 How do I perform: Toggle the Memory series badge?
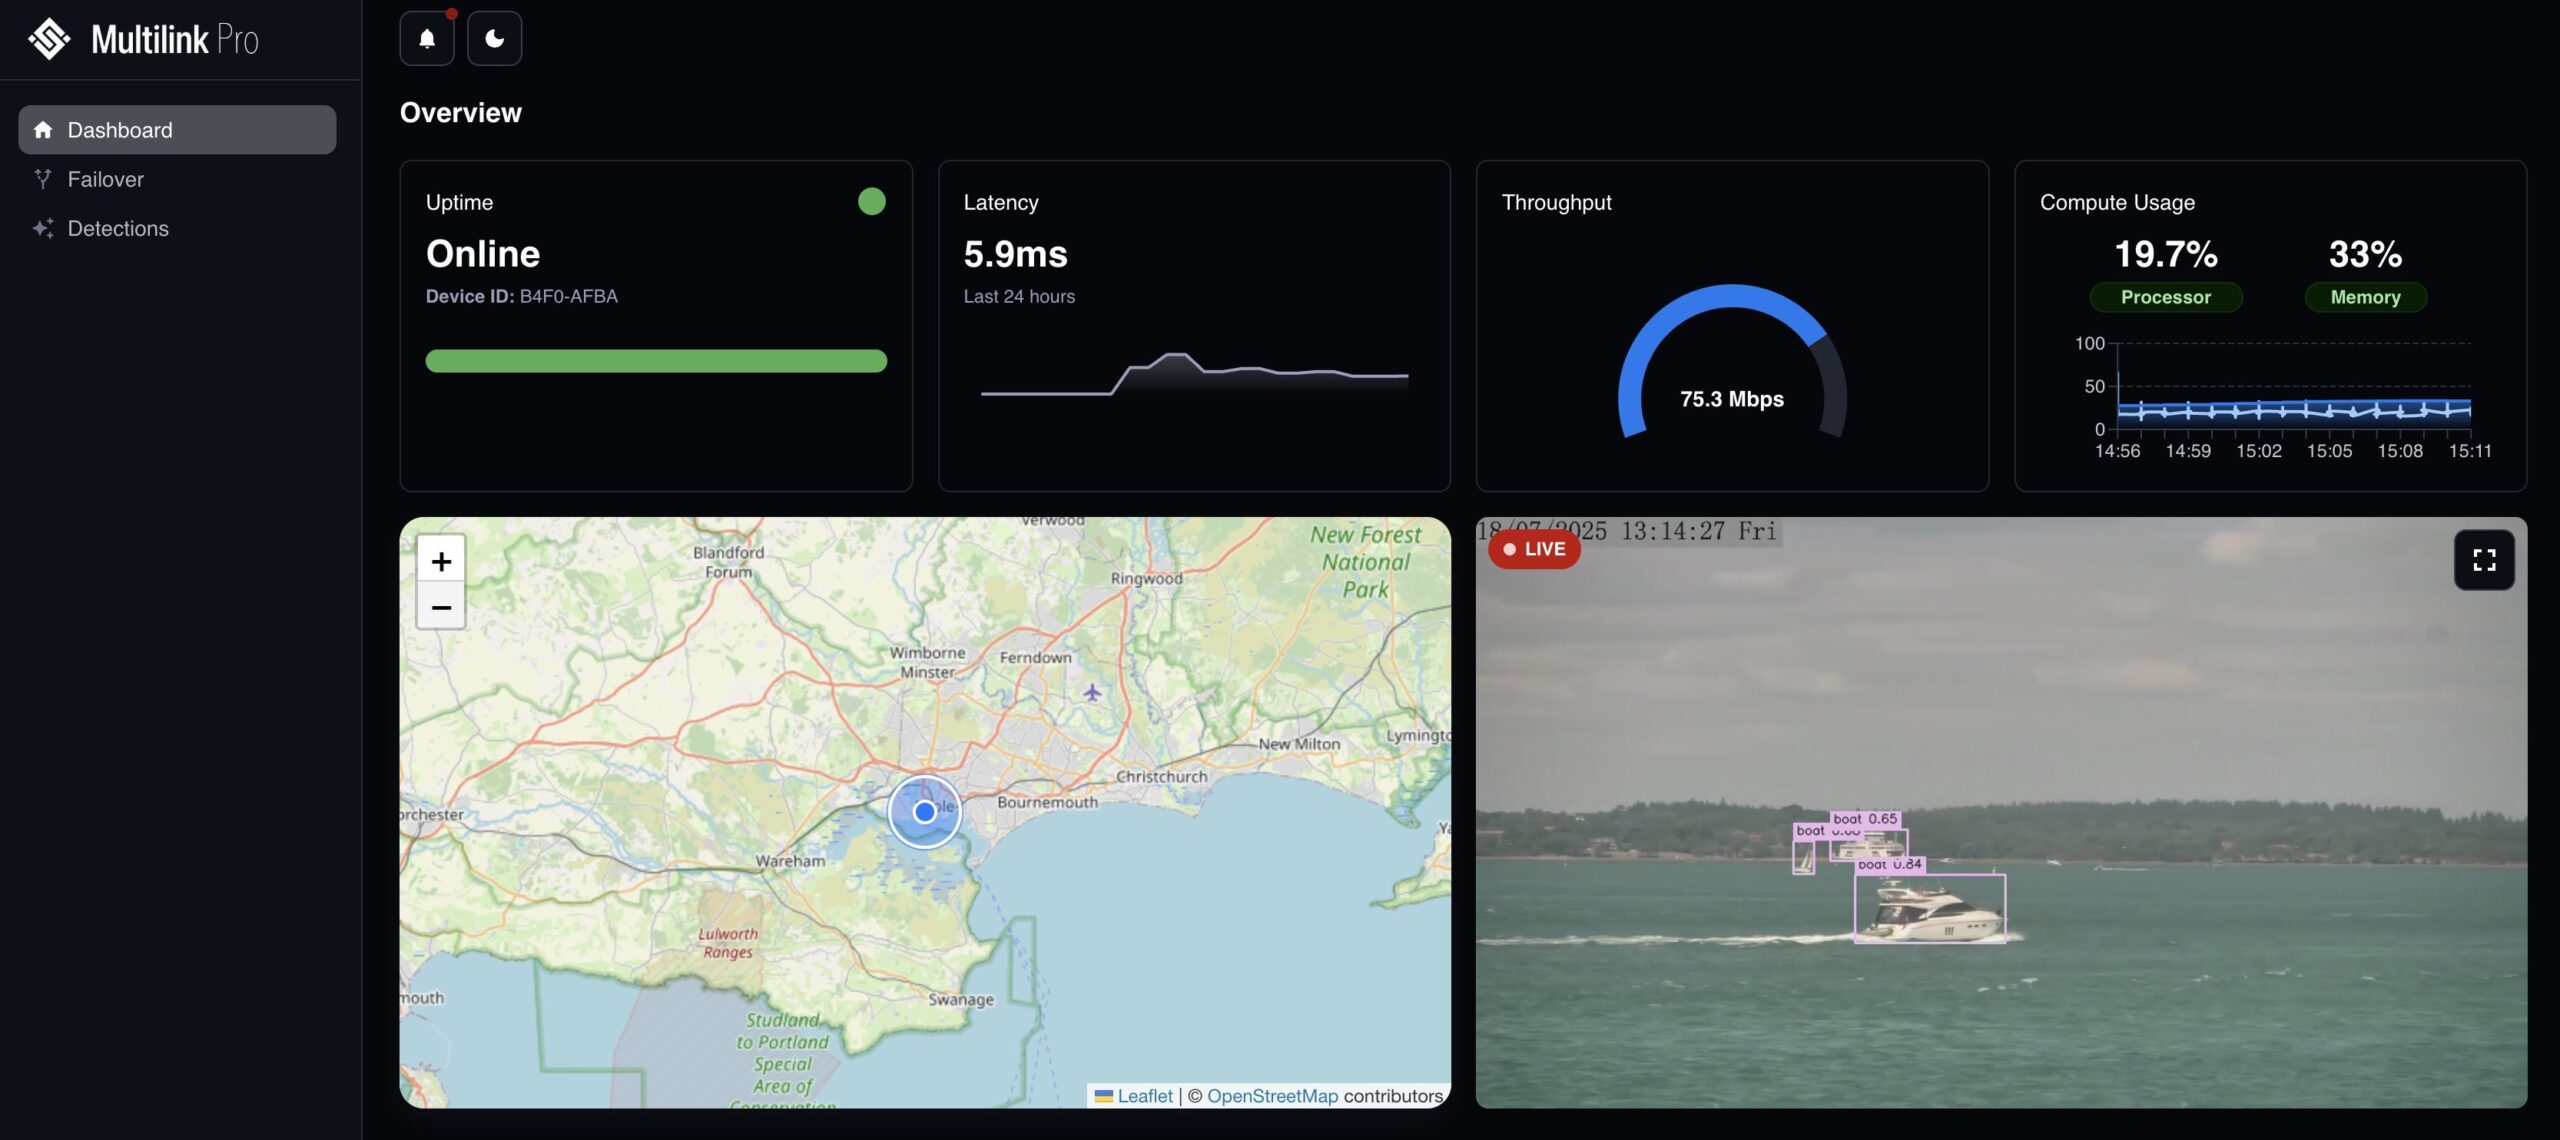2365,297
